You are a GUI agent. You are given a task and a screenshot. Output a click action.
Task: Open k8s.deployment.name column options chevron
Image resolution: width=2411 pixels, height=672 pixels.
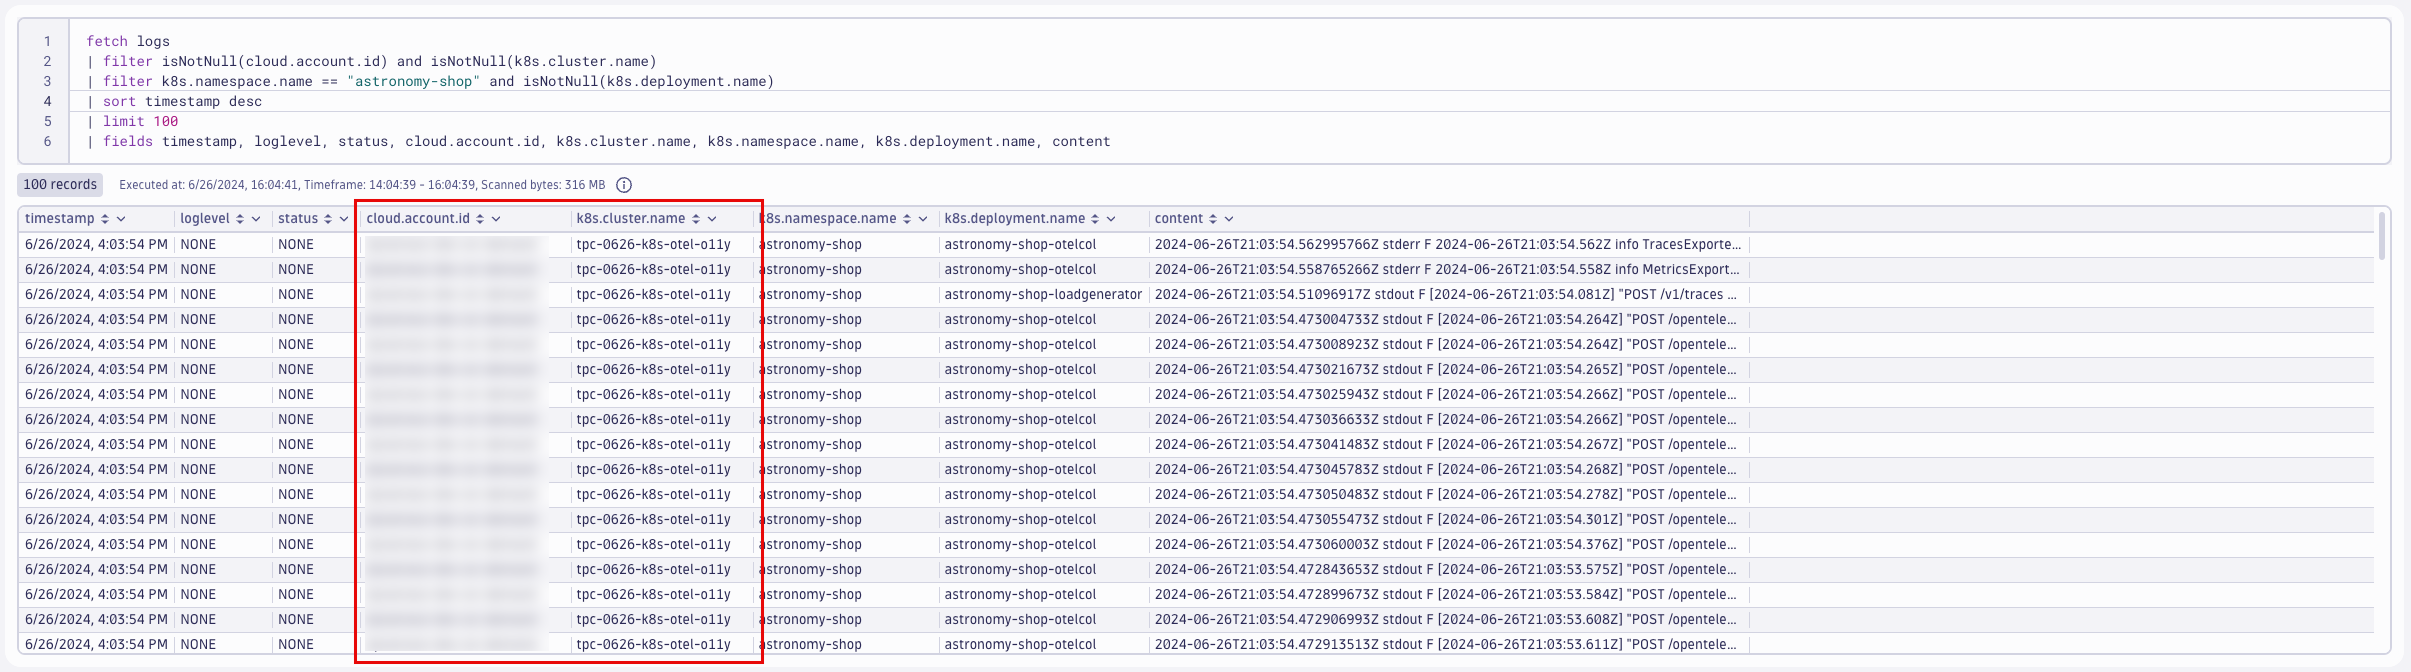tap(1111, 219)
